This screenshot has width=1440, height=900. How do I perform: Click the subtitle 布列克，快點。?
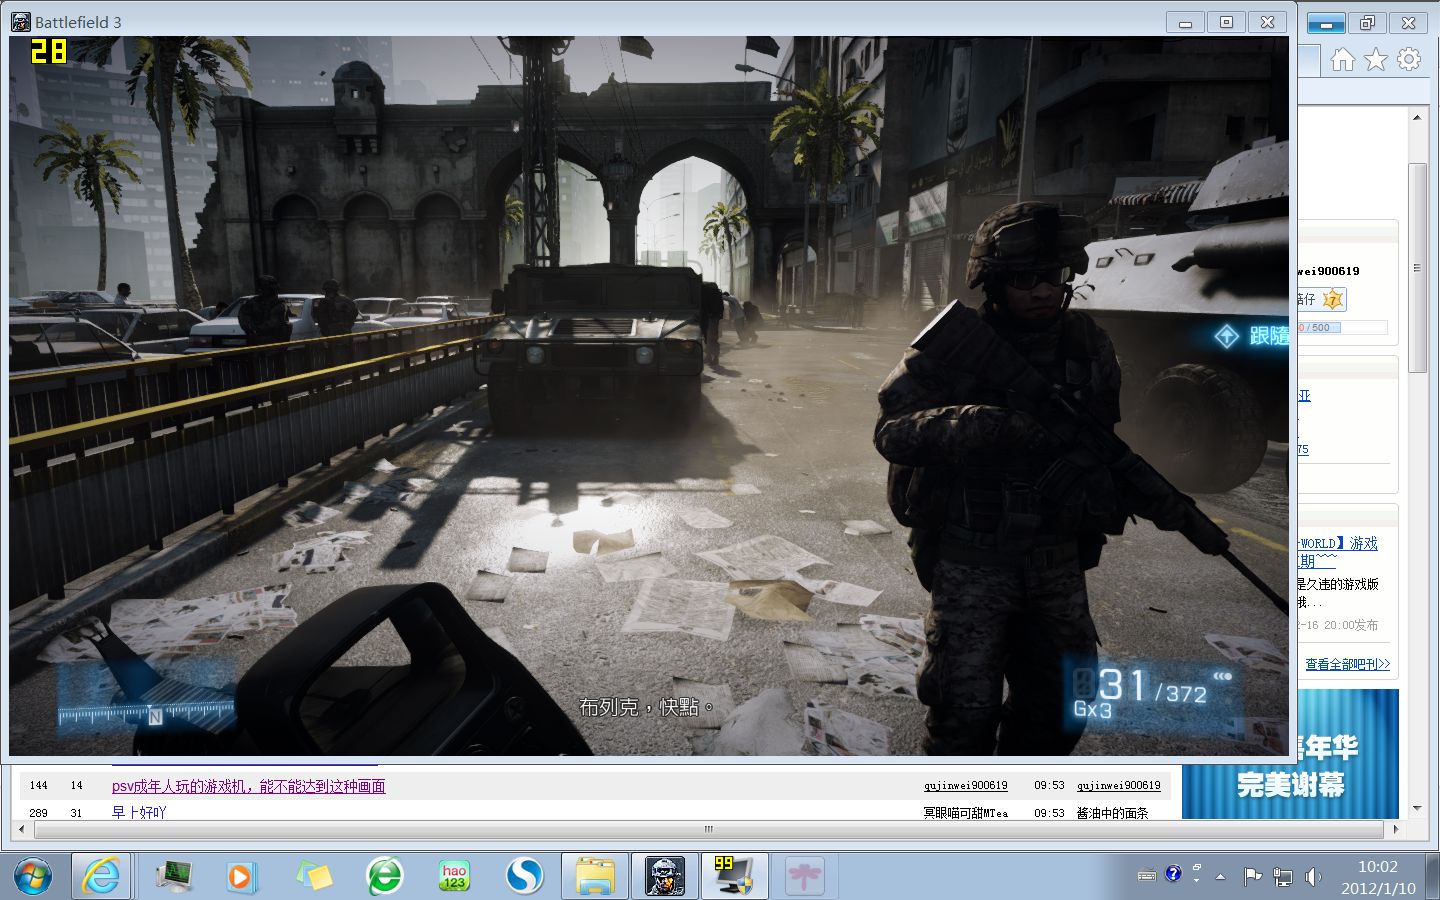pyautogui.click(x=647, y=707)
